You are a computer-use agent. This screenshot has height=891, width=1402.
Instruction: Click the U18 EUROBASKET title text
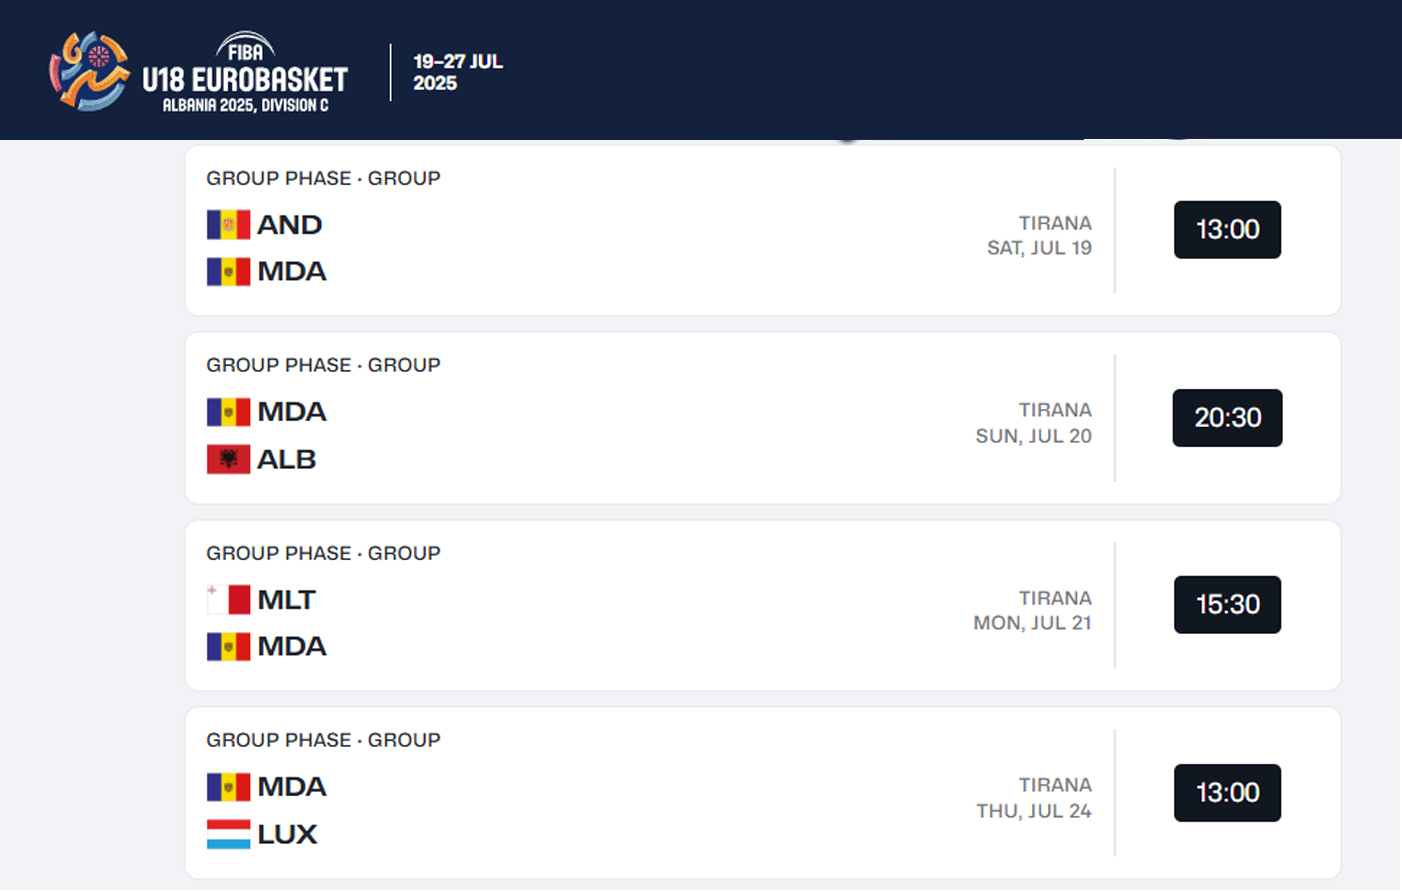pos(245,80)
